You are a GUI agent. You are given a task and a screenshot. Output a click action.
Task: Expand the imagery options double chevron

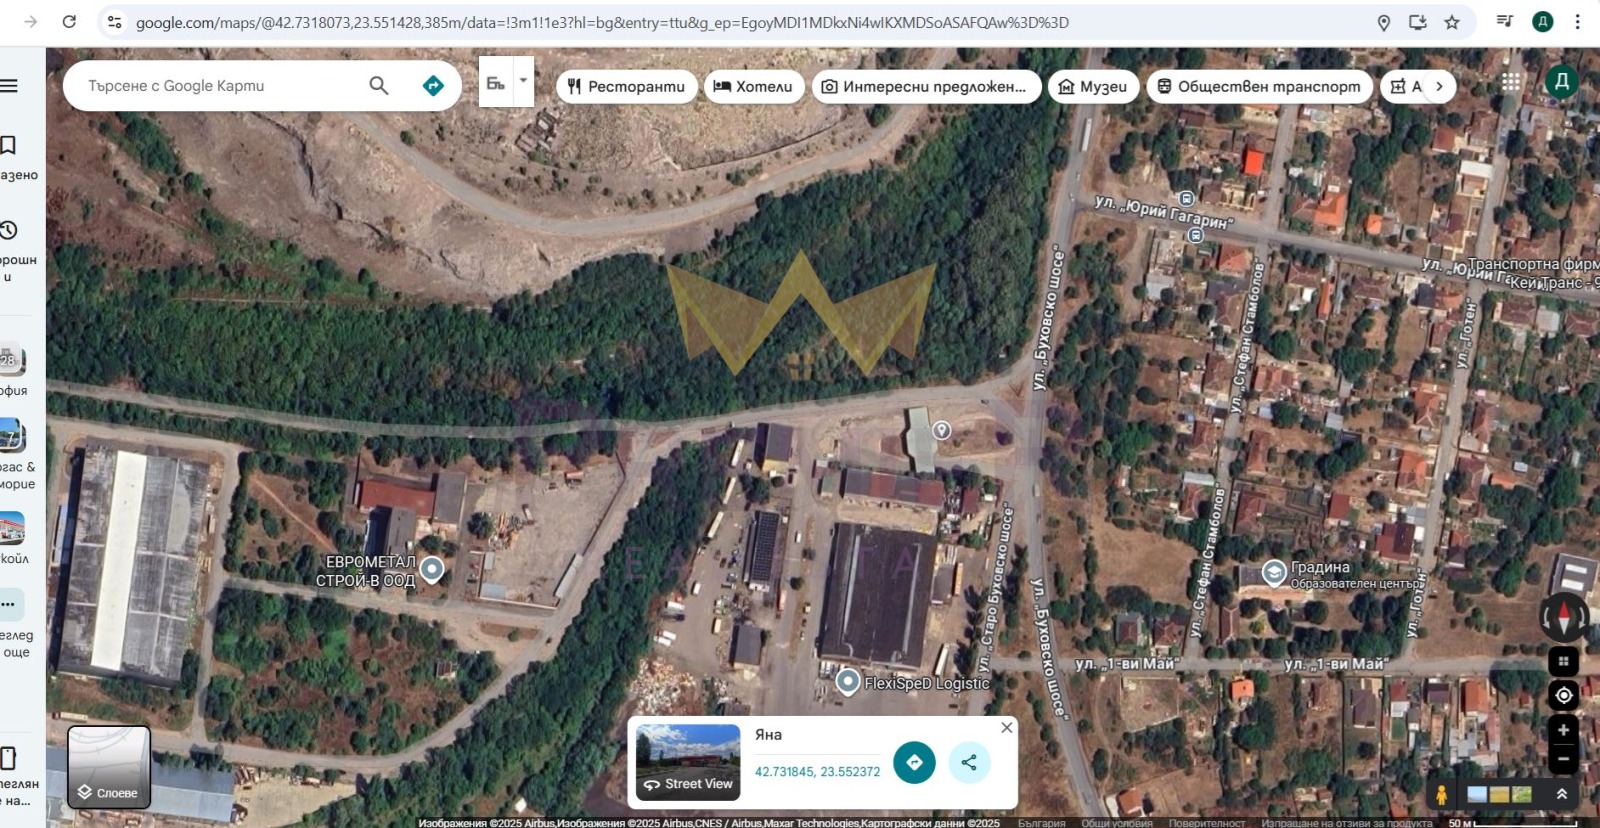tap(1561, 794)
